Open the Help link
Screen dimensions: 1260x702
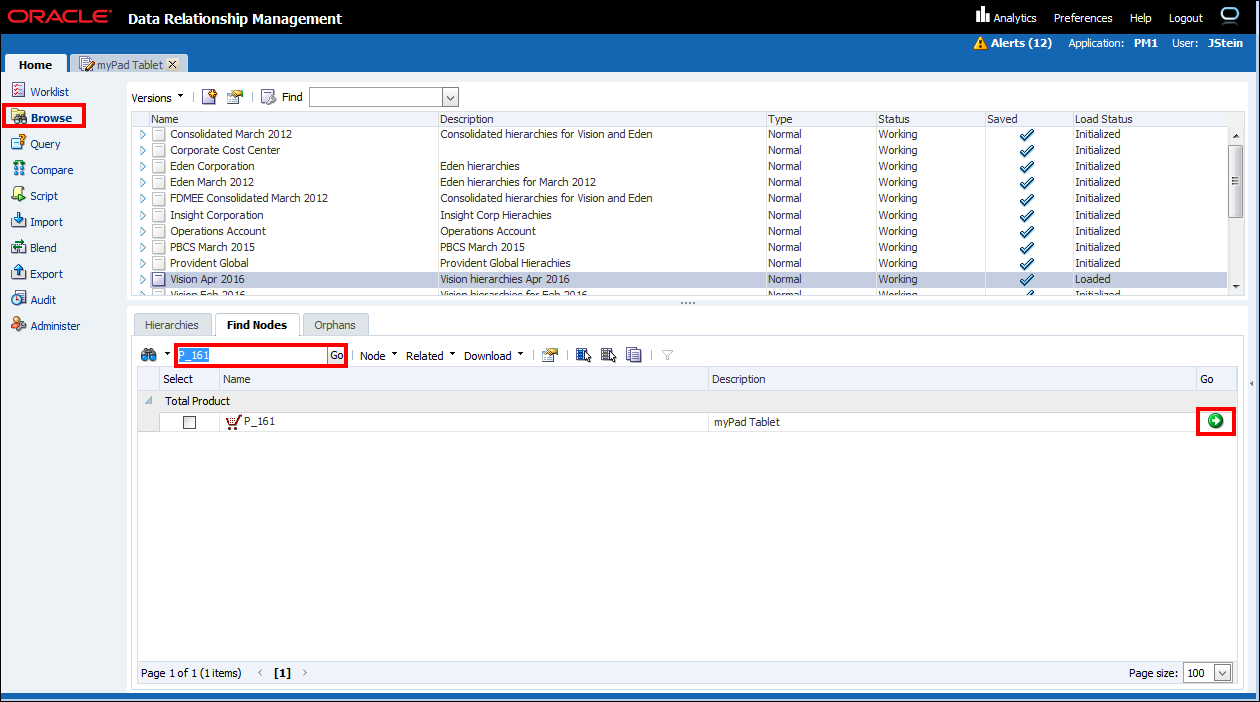(x=1140, y=18)
